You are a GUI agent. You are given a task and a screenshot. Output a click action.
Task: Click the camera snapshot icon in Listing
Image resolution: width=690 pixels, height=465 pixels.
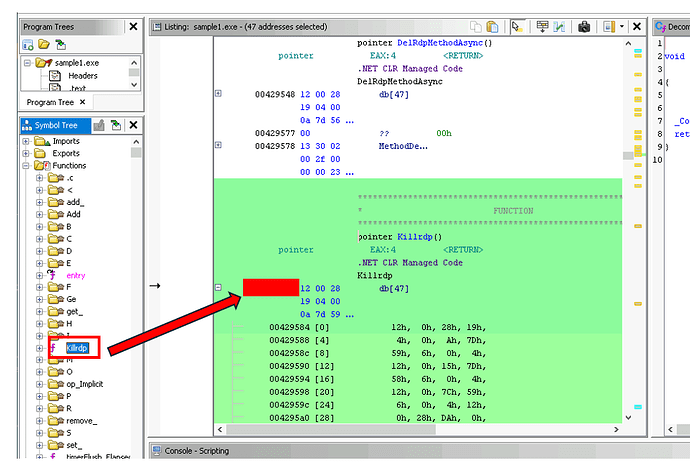584,27
